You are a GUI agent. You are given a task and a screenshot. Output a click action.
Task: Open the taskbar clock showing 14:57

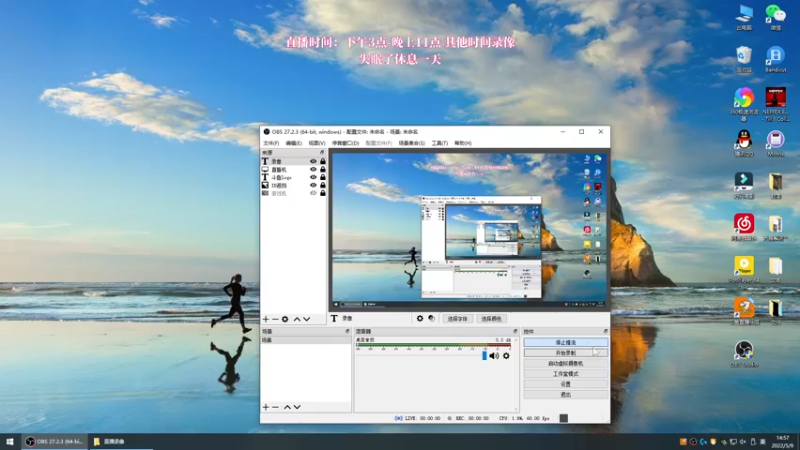pyautogui.click(x=783, y=441)
